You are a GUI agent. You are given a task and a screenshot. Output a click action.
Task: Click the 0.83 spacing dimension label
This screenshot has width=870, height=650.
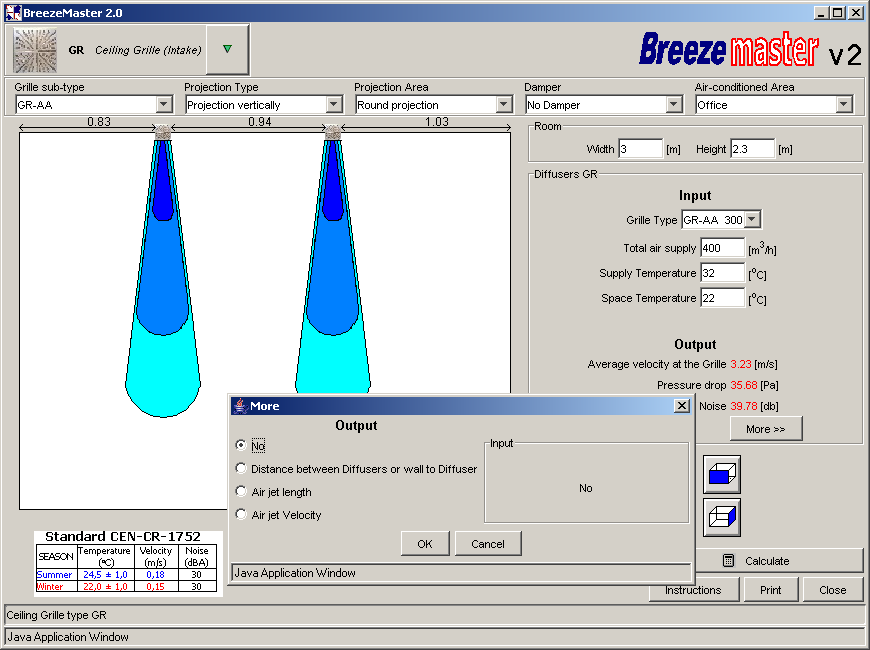click(99, 122)
